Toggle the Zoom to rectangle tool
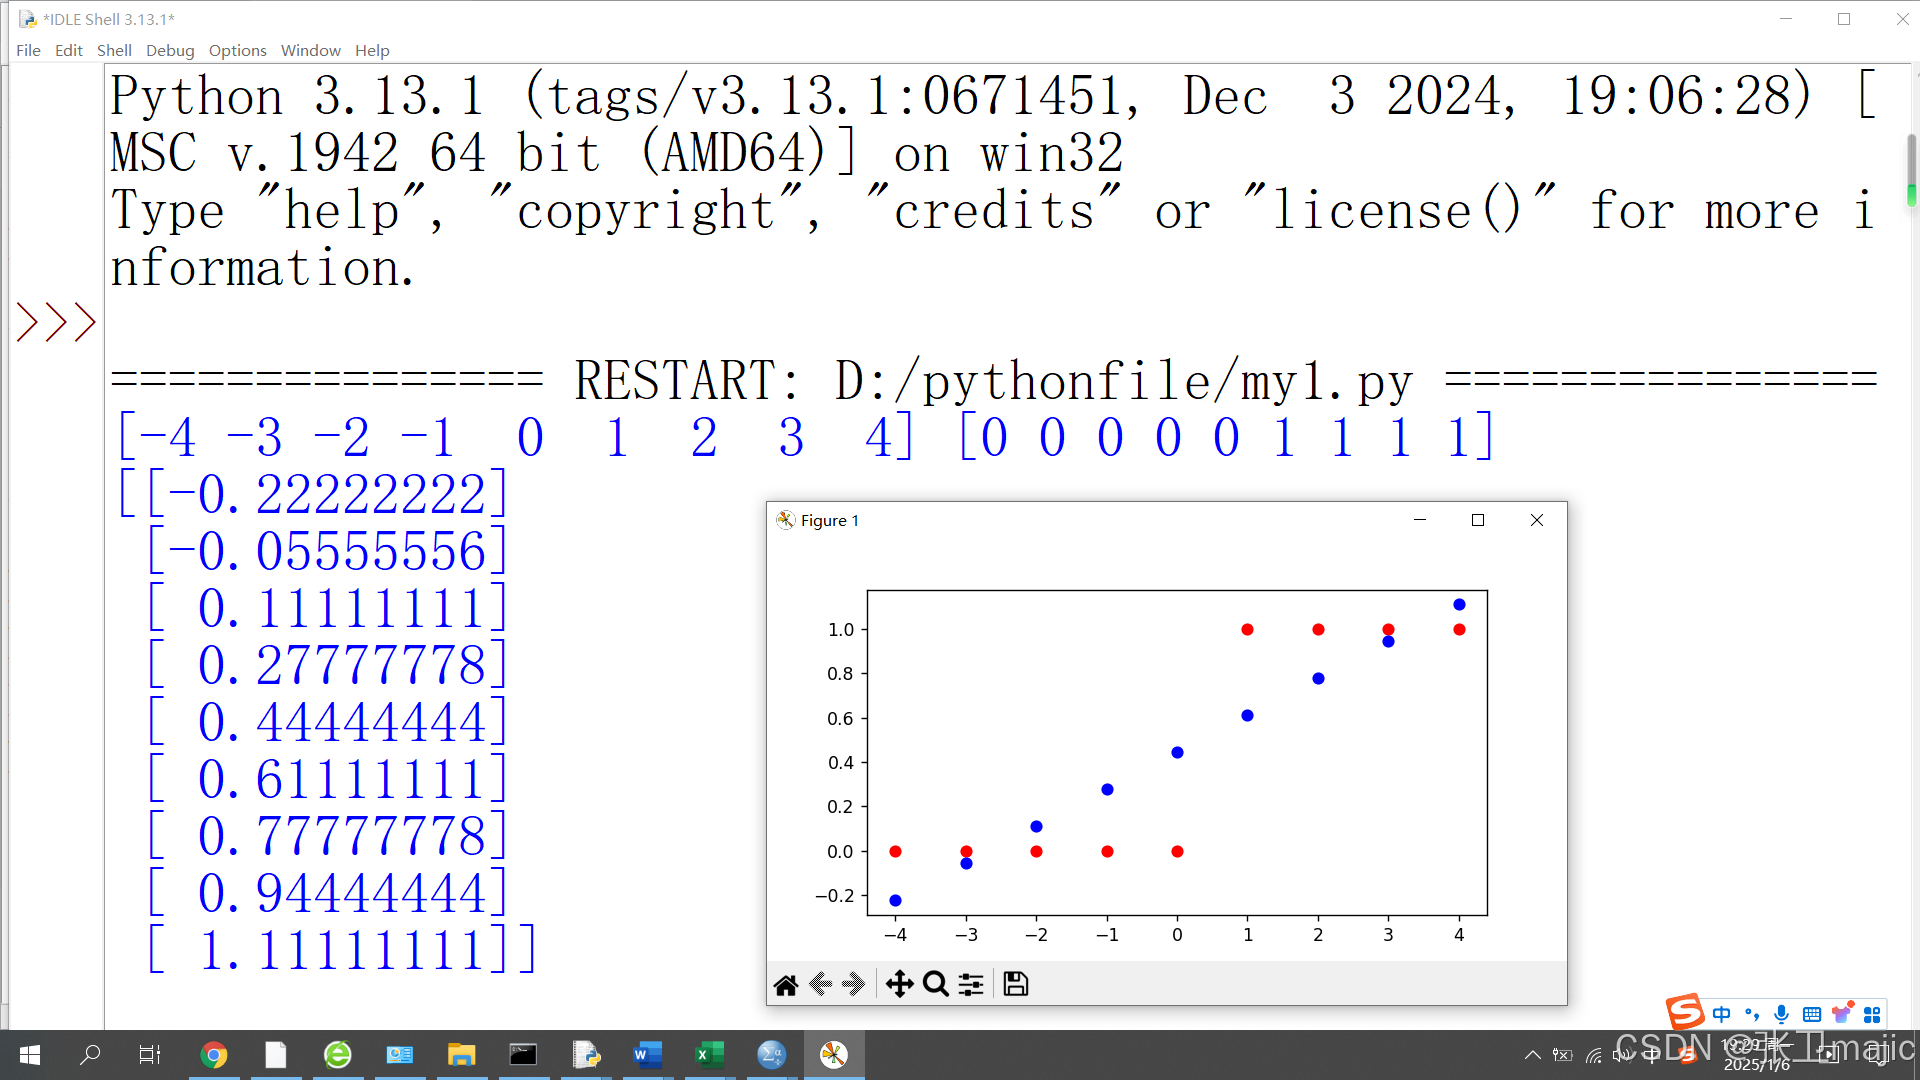Image resolution: width=1920 pixels, height=1080 pixels. (x=936, y=985)
